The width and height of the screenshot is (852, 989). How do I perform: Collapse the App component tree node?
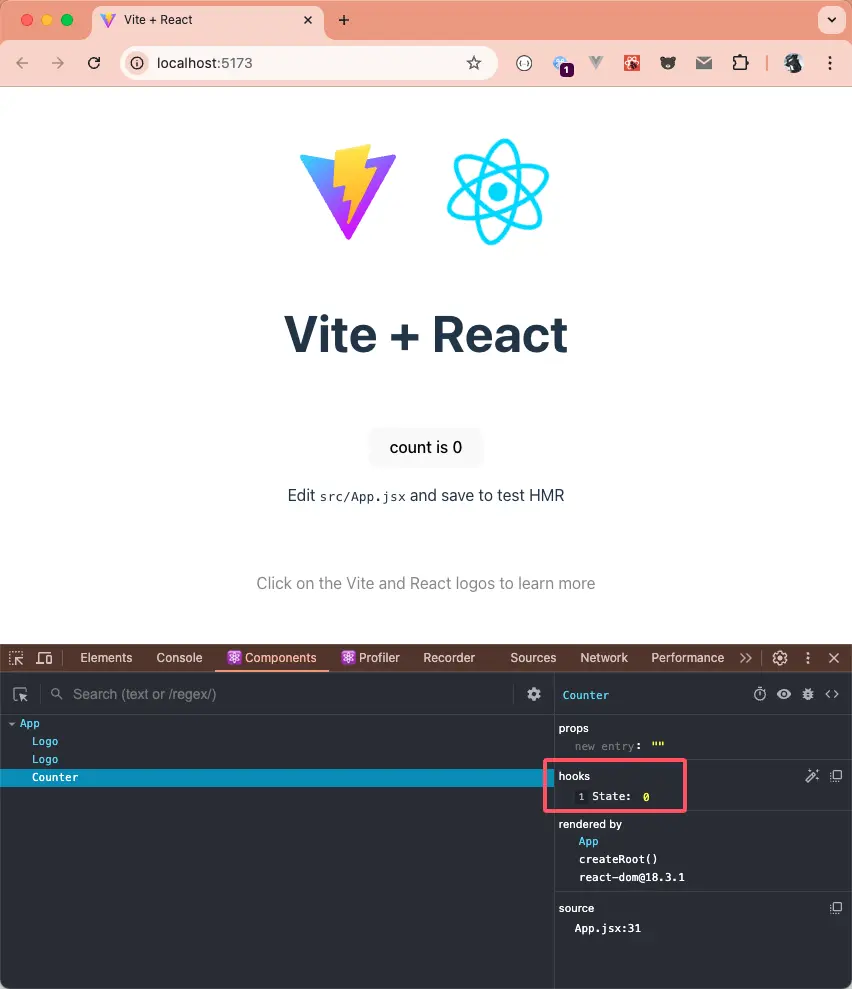12,724
